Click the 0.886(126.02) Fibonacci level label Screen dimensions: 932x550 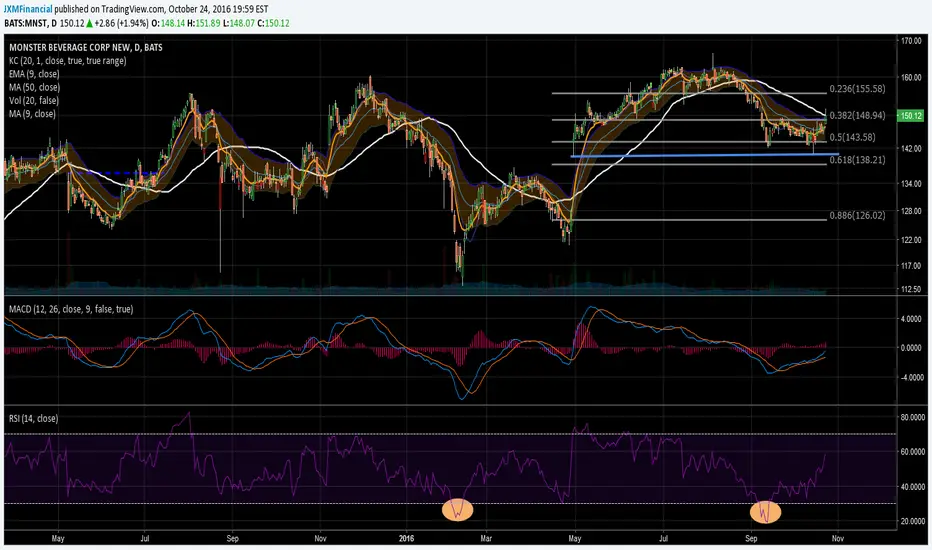857,215
